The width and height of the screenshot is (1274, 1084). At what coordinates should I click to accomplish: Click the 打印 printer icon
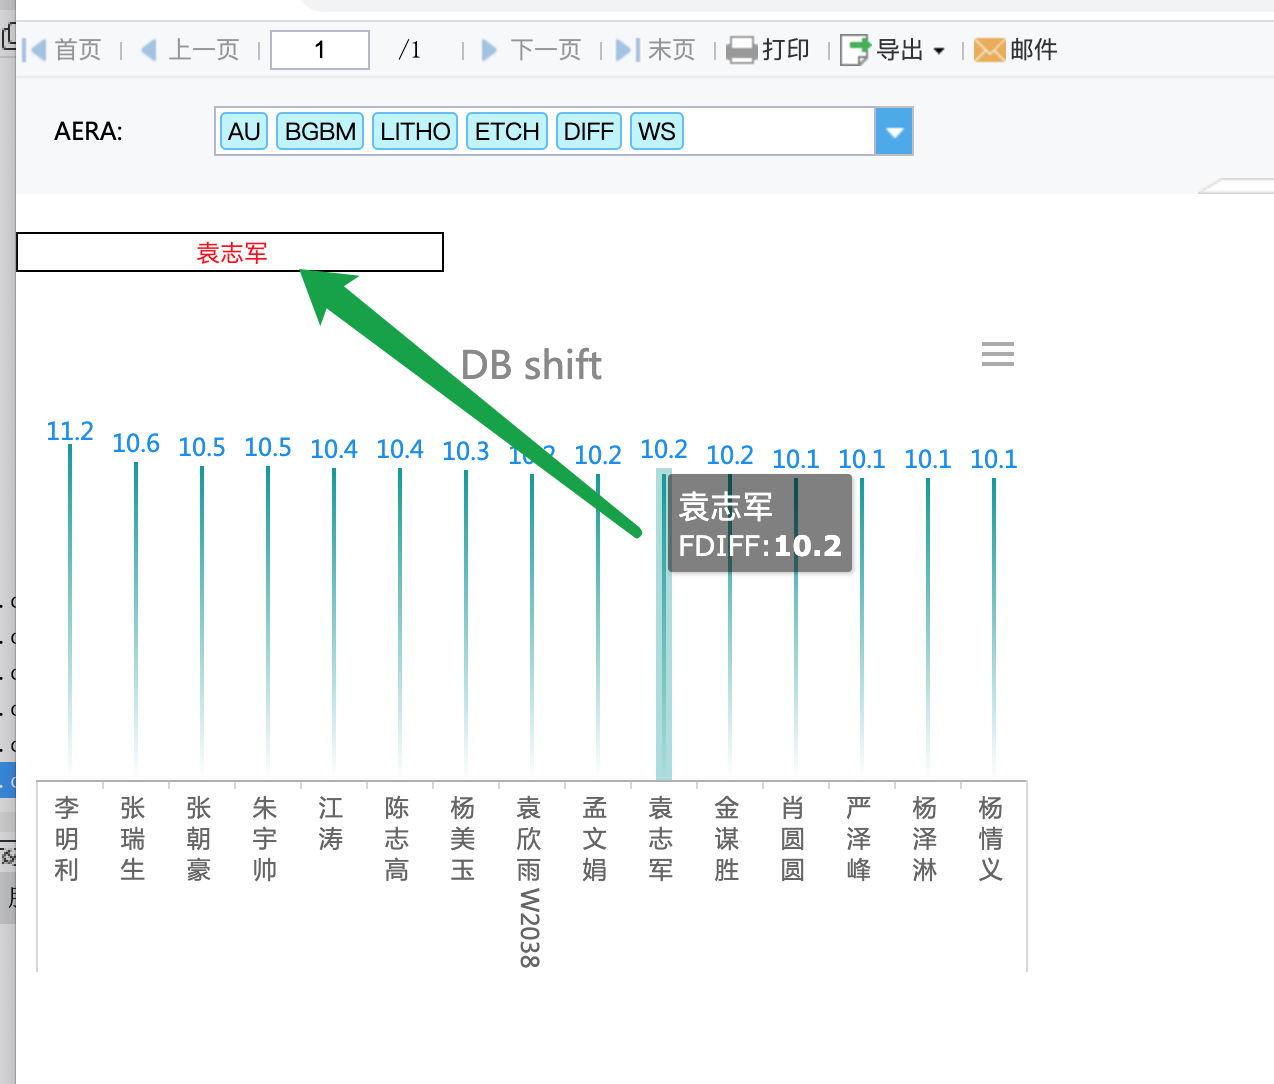point(741,49)
